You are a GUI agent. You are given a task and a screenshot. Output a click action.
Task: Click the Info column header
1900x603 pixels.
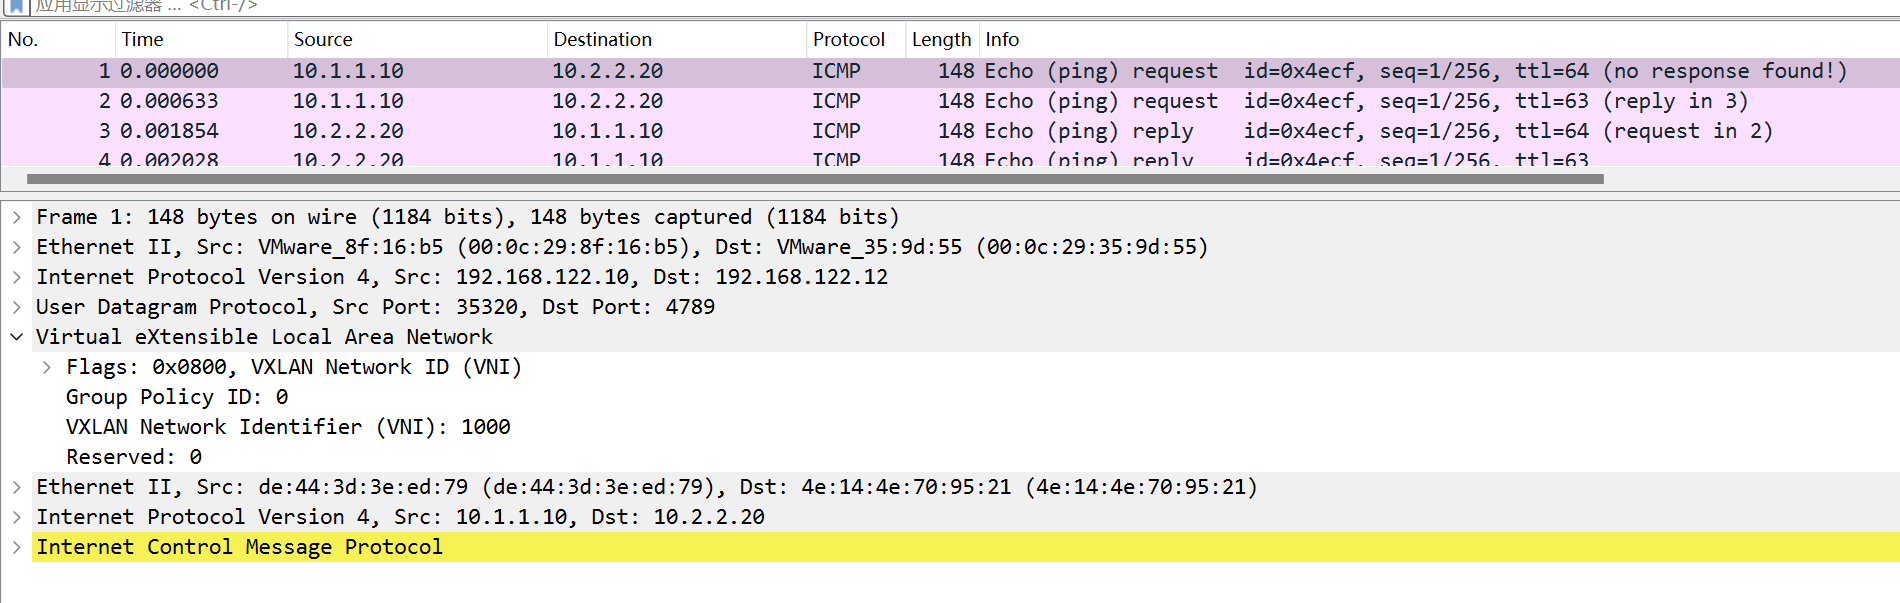[1439, 39]
